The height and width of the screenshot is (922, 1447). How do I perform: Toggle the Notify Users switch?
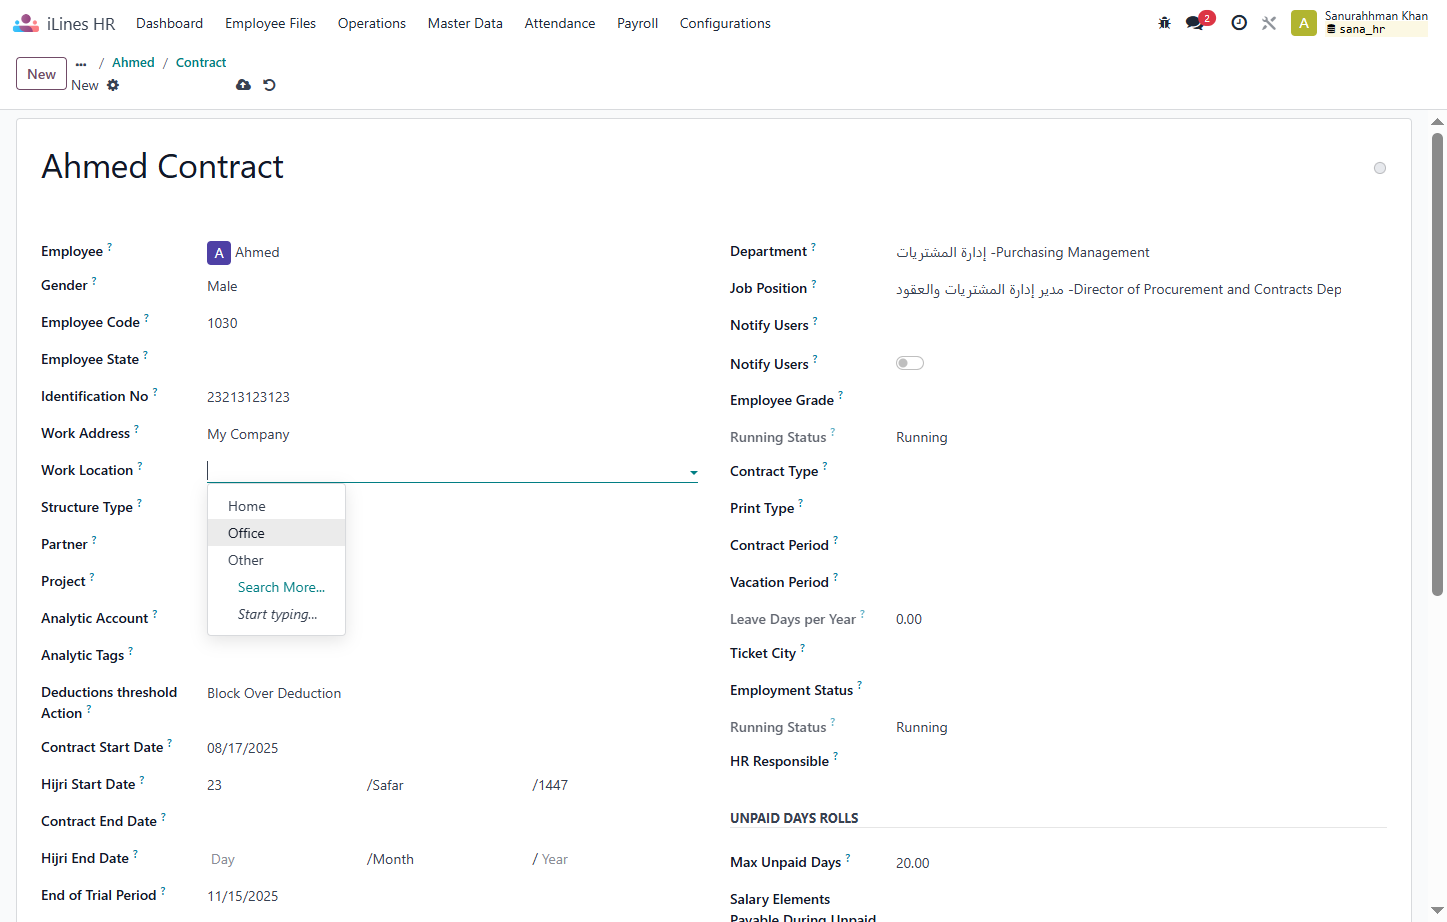910,363
